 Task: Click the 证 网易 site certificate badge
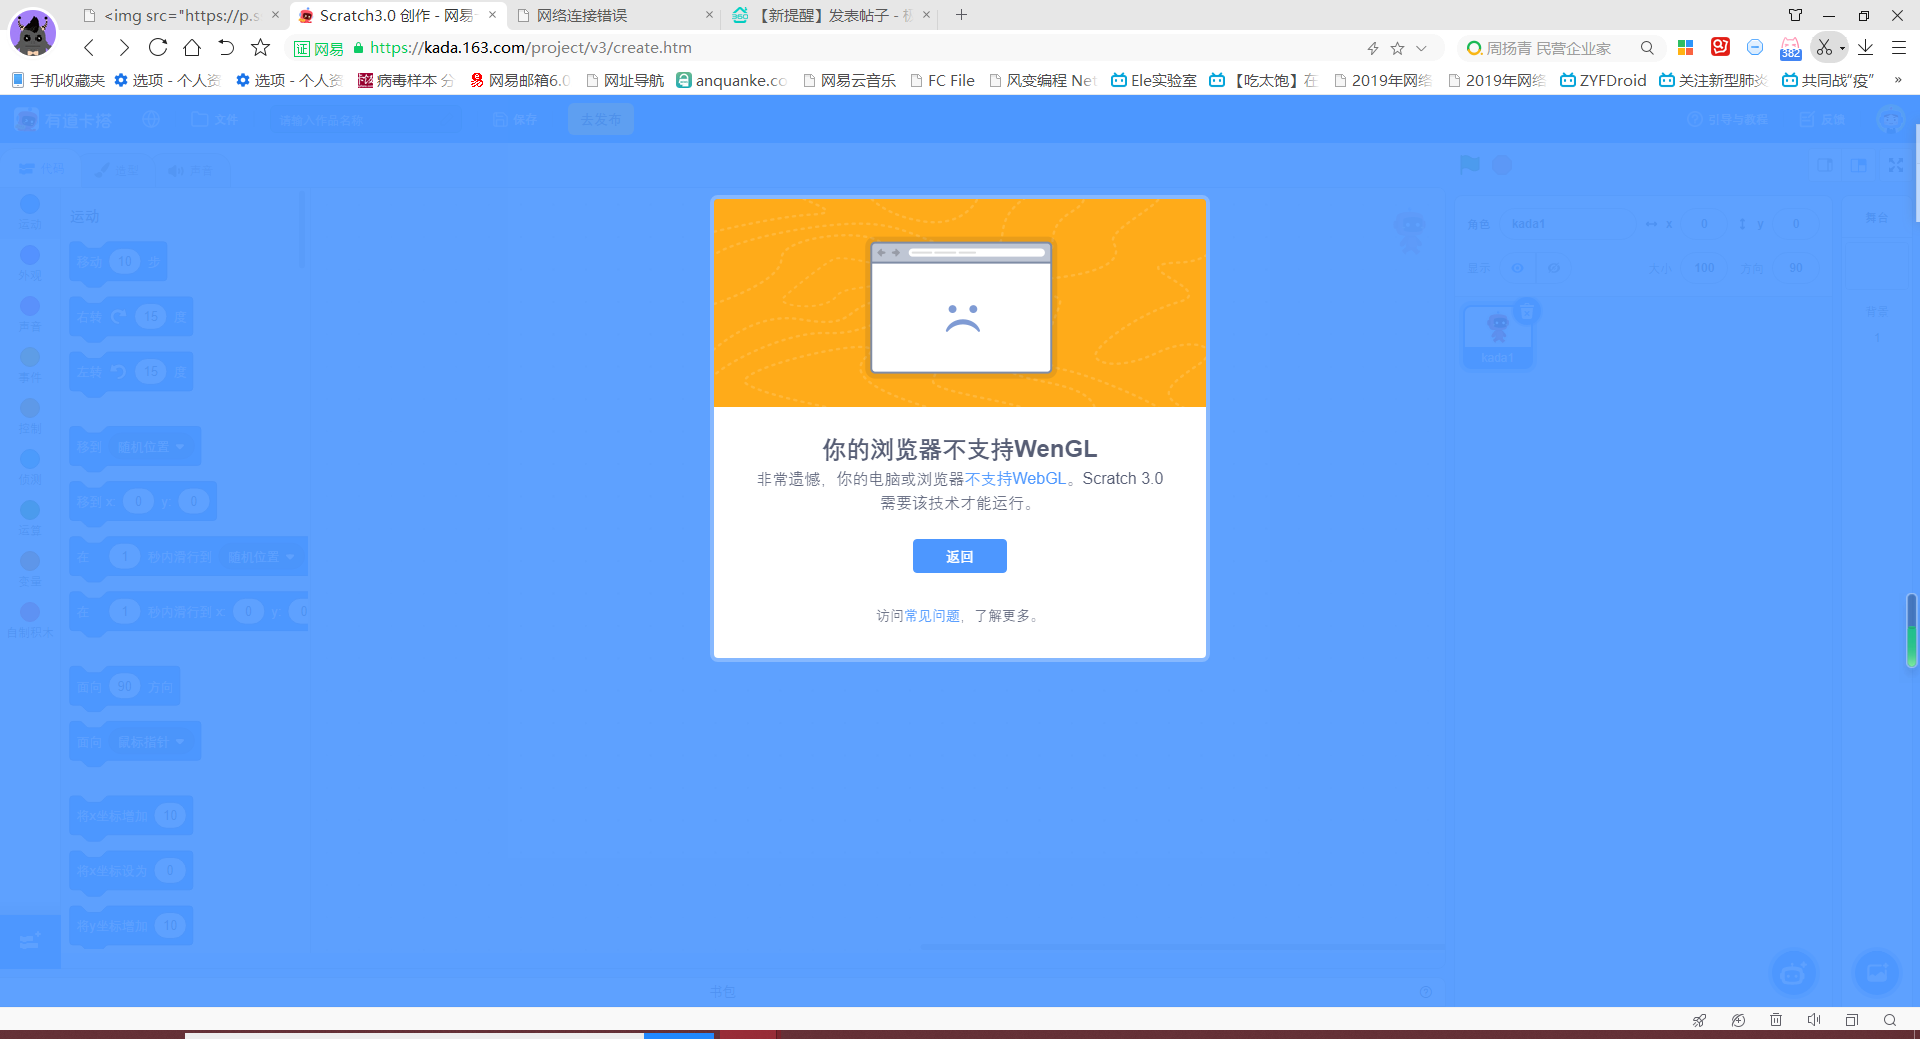click(318, 48)
